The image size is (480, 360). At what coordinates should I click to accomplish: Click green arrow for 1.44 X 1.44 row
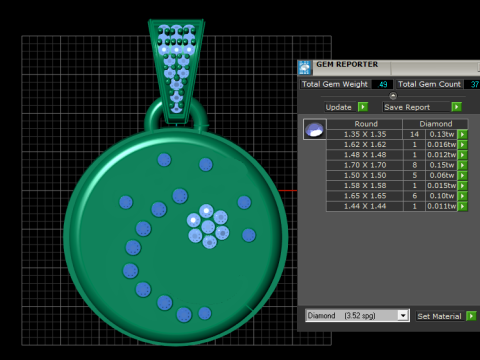[x=462, y=206]
